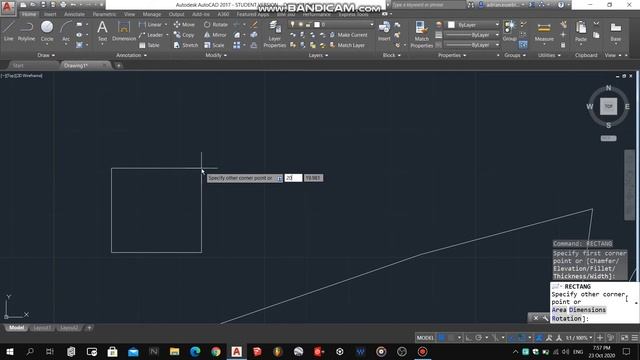Screen dimensions: 640x360
Task: Choose the Area option in command line
Action: coord(559,310)
